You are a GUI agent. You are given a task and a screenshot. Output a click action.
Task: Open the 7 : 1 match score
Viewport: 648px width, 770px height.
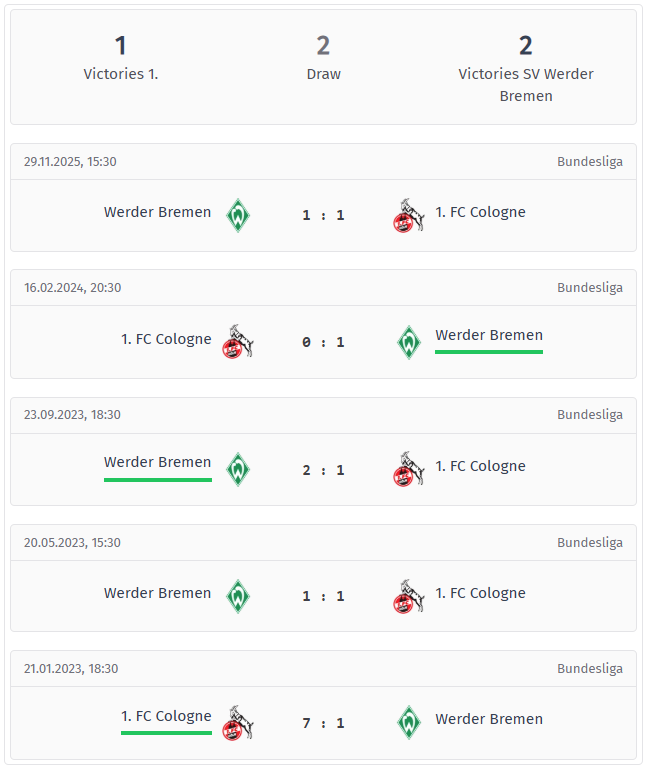323,723
